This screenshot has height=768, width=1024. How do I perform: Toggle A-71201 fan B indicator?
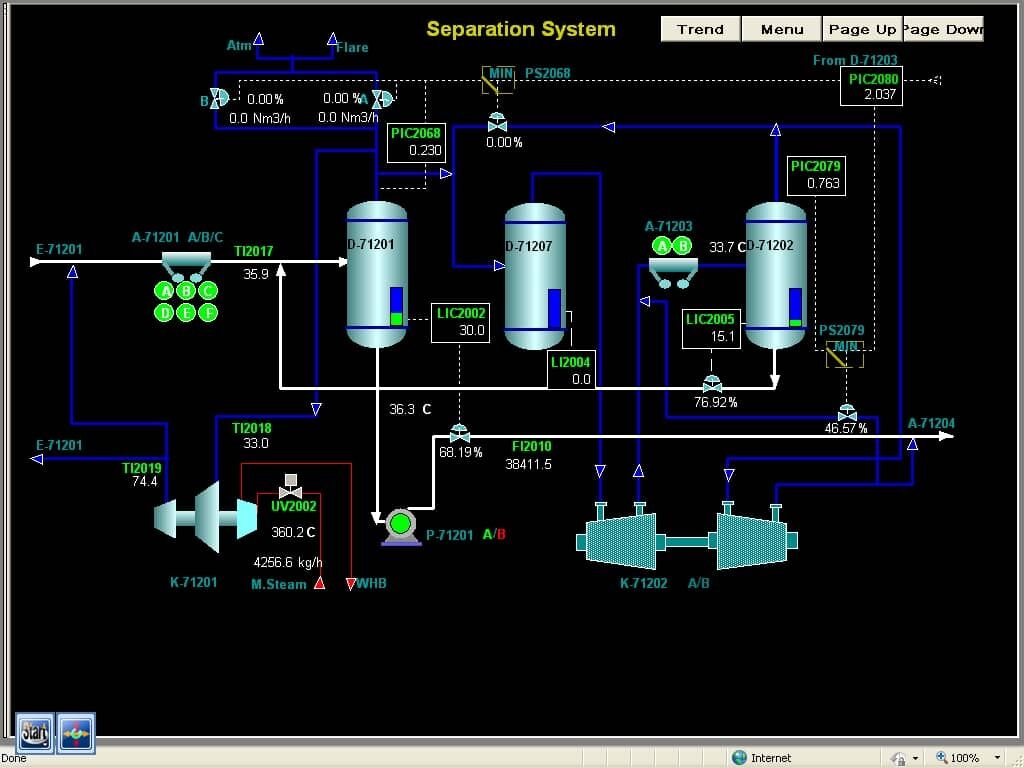click(x=186, y=291)
